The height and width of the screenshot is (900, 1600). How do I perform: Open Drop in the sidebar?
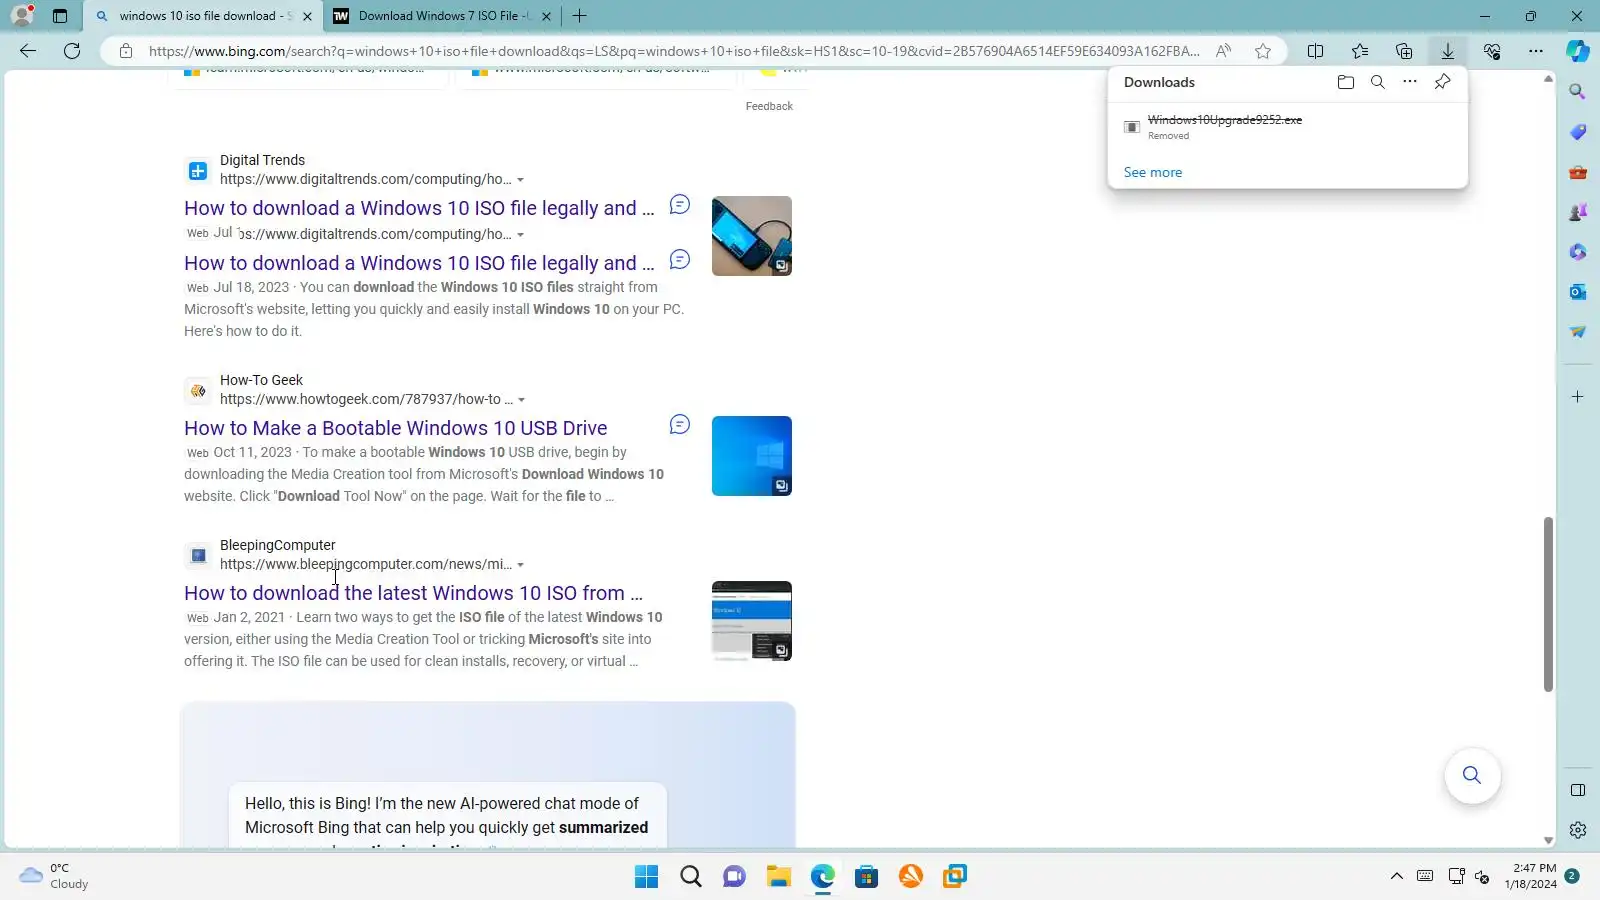pos(1578,332)
